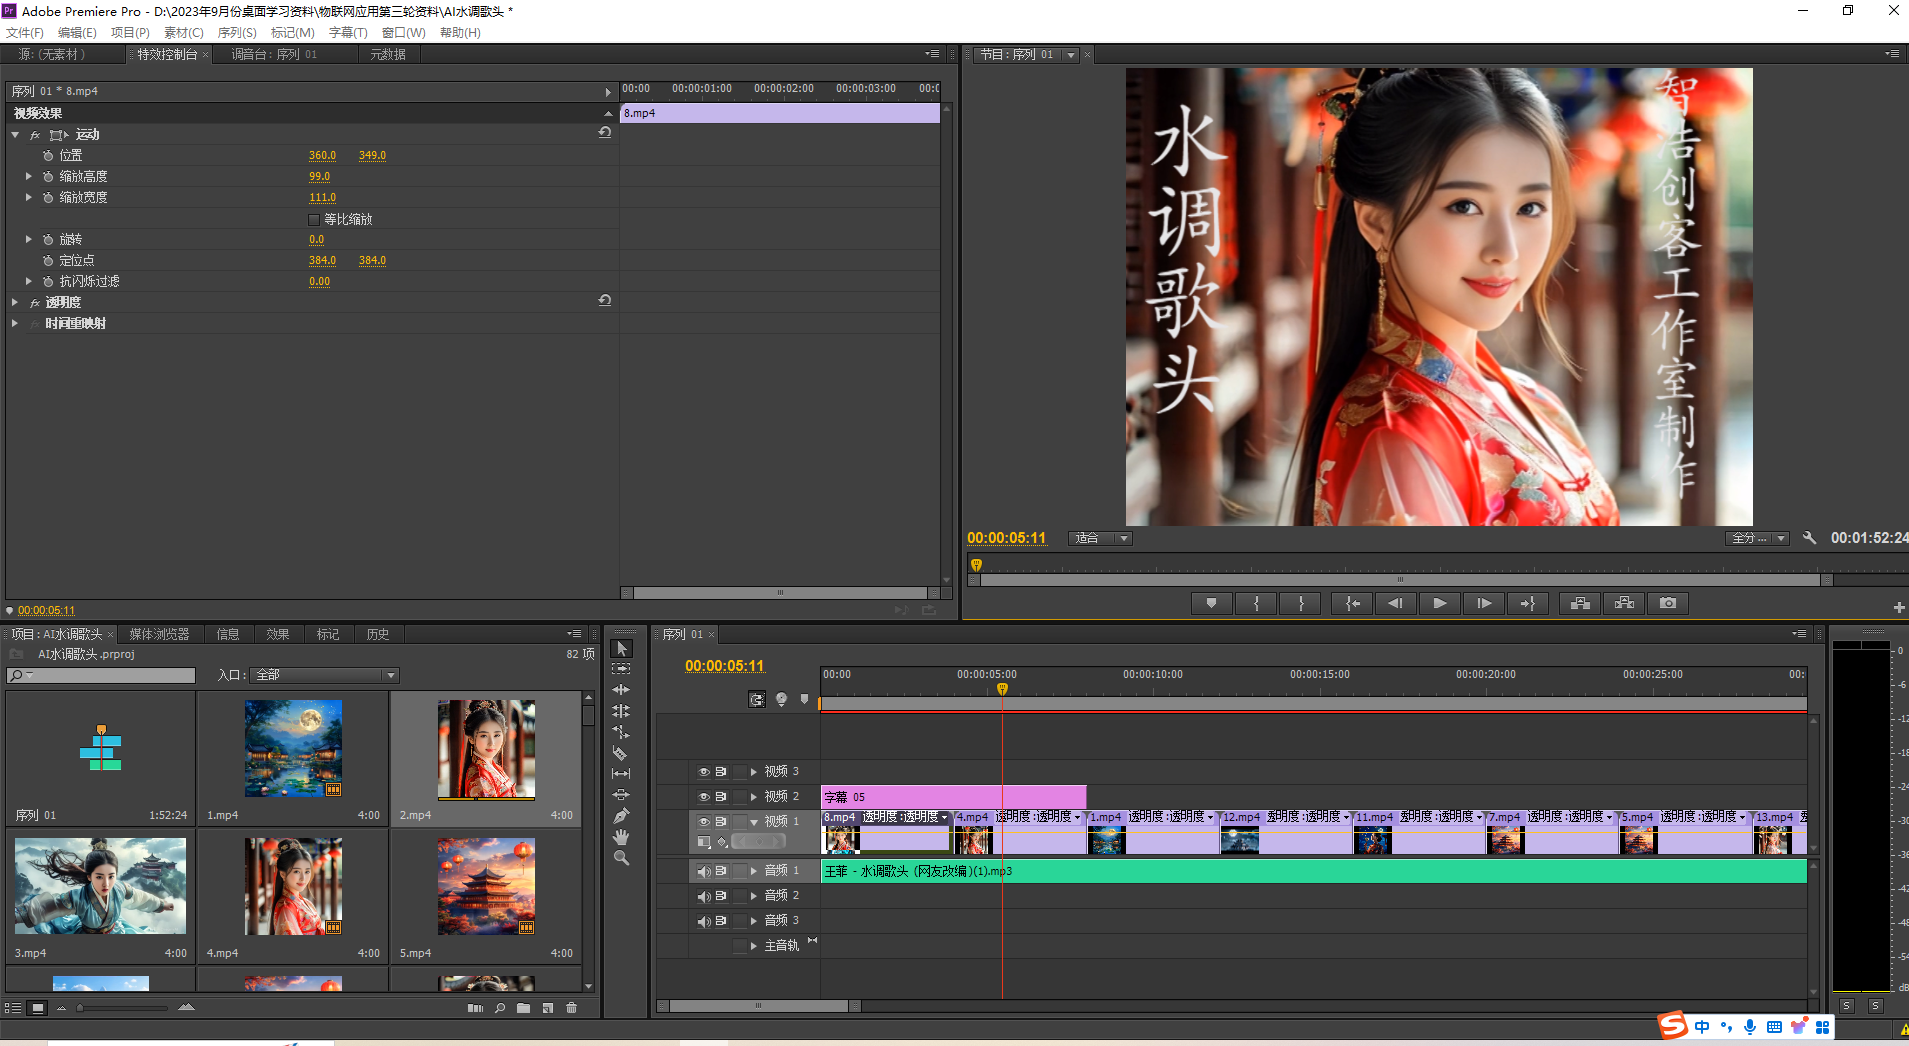Expand 缩放高度 property
Viewport: 1909px width, 1046px height.
pyautogui.click(x=29, y=176)
